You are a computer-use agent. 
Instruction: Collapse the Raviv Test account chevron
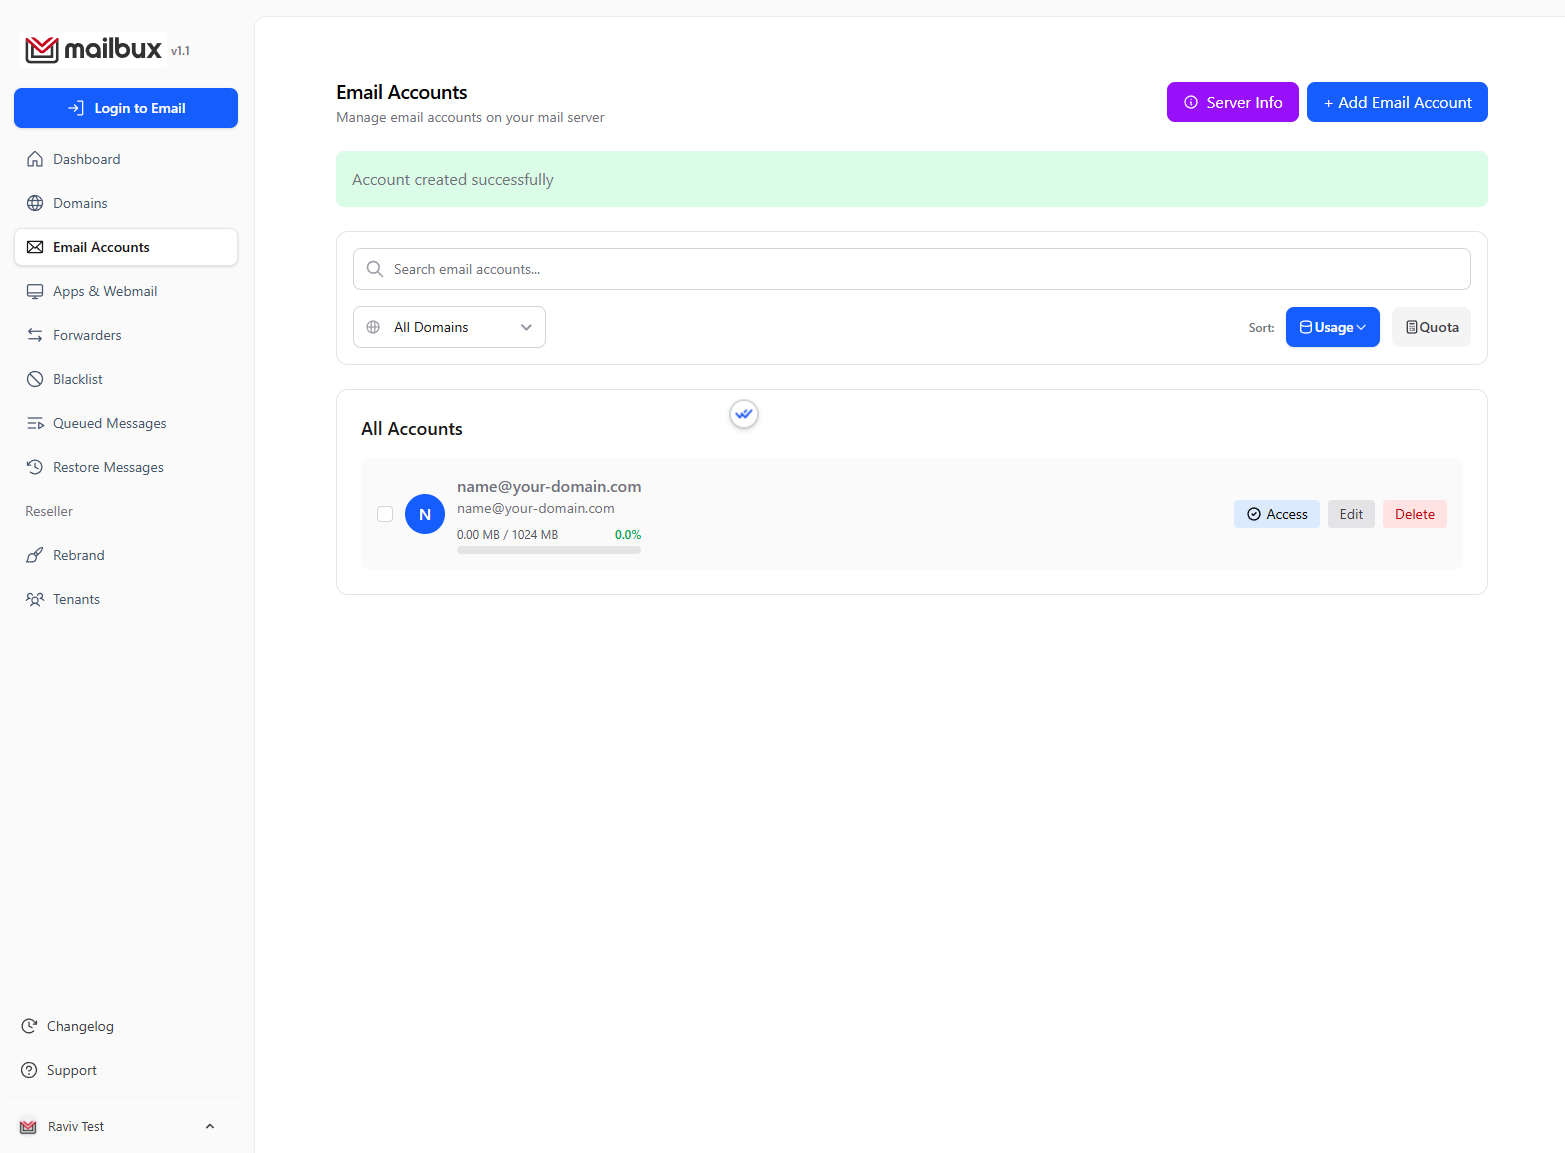click(209, 1126)
